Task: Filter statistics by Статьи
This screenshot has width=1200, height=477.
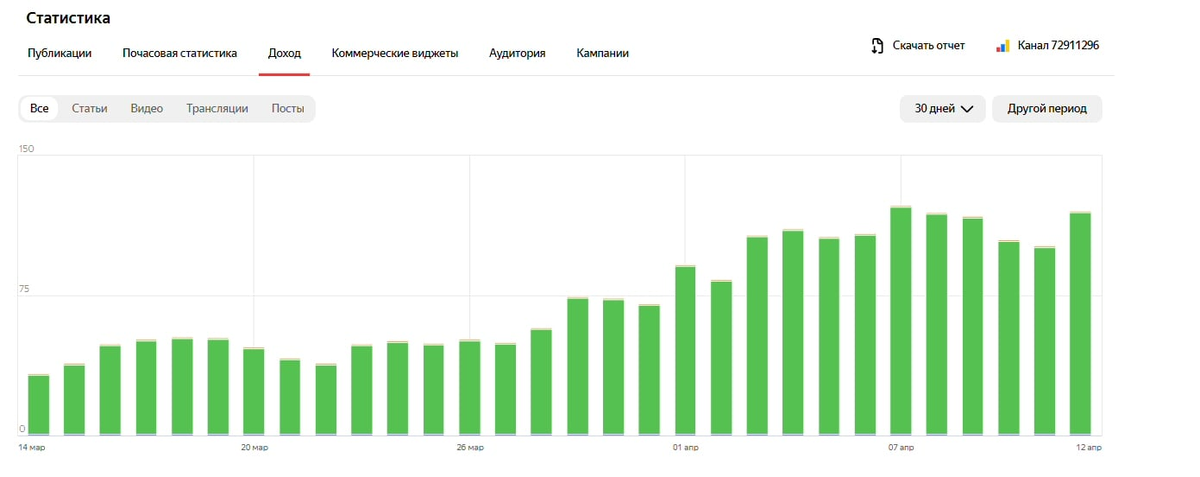Action: (89, 108)
